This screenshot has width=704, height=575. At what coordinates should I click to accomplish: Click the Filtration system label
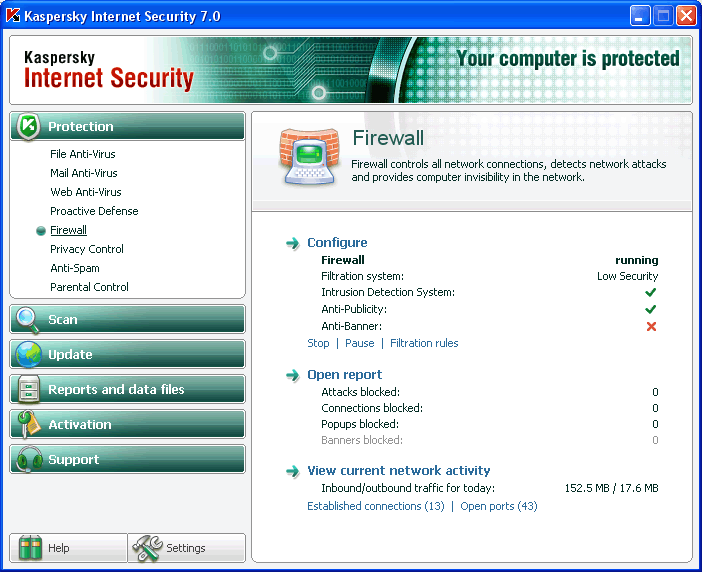click(x=362, y=277)
